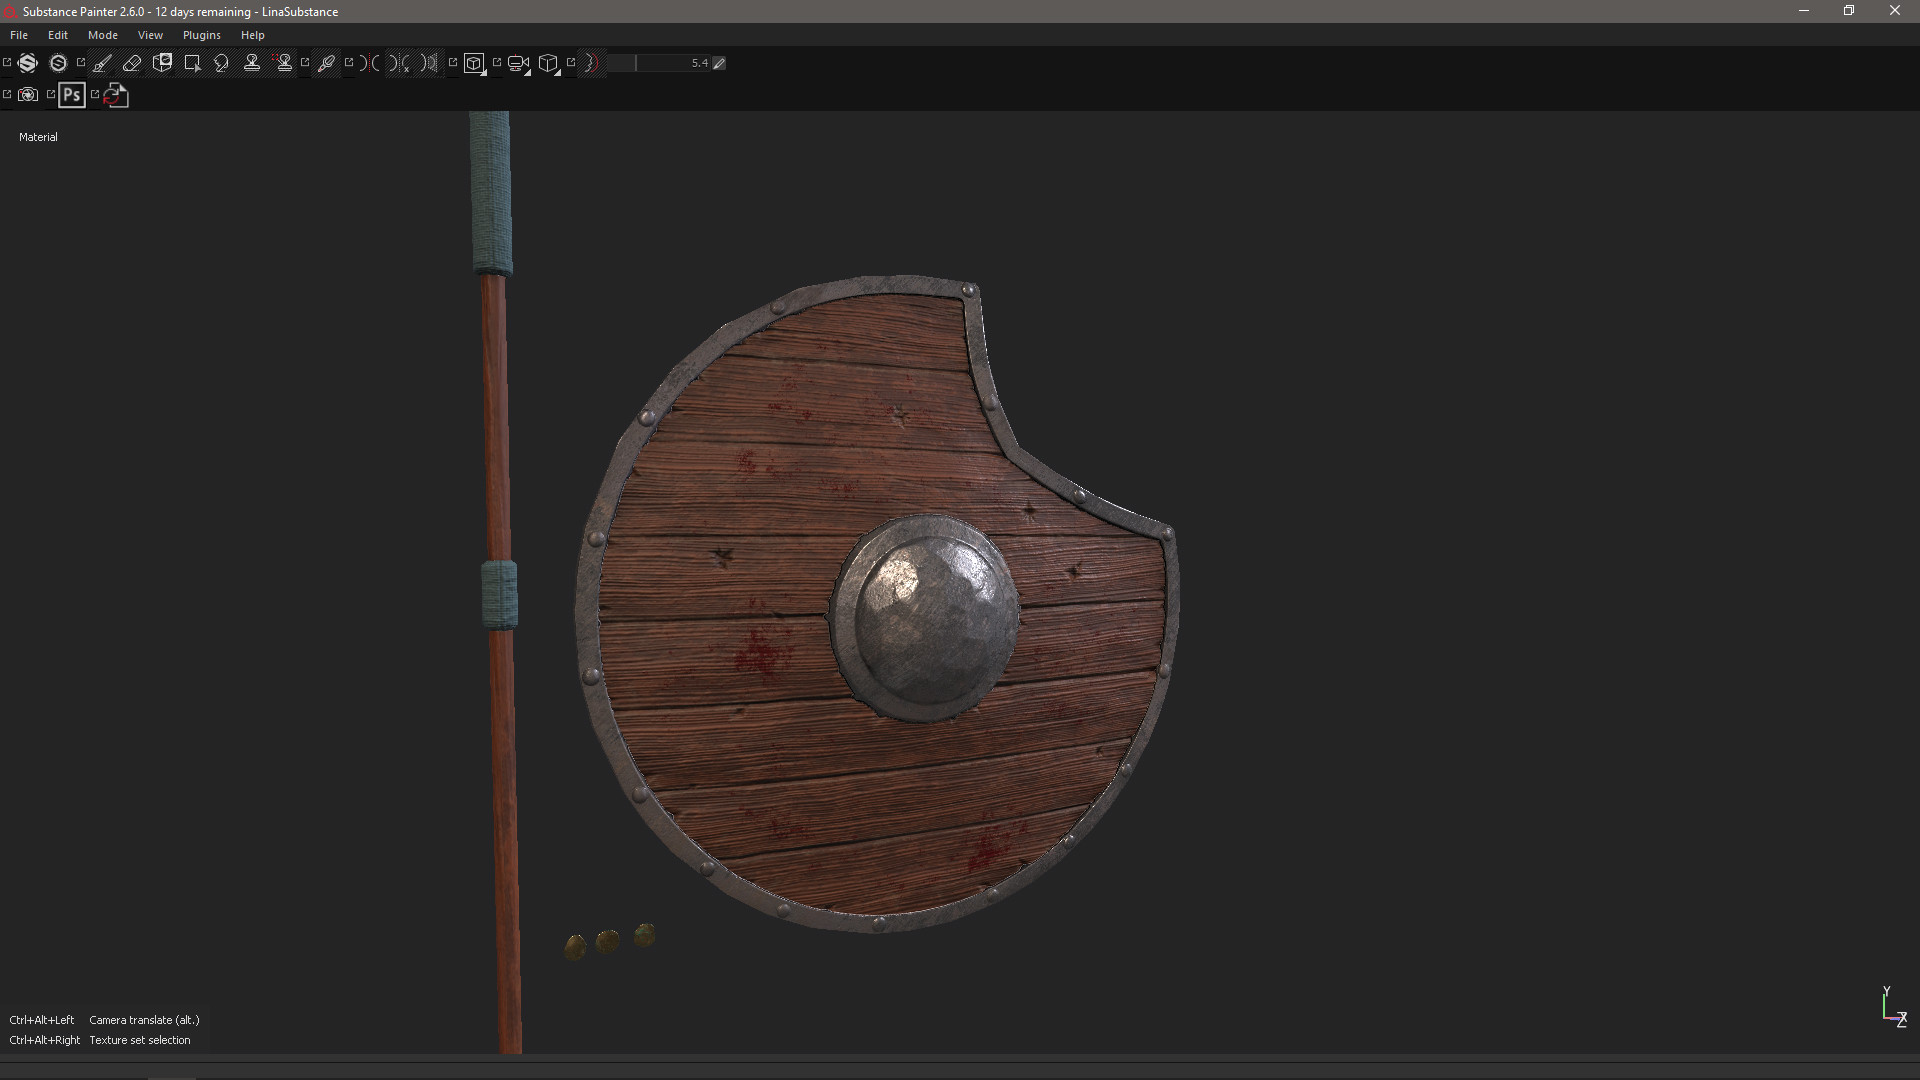The width and height of the screenshot is (1920, 1080).
Task: Toggle the Lazy mouse option
Action: point(591,63)
